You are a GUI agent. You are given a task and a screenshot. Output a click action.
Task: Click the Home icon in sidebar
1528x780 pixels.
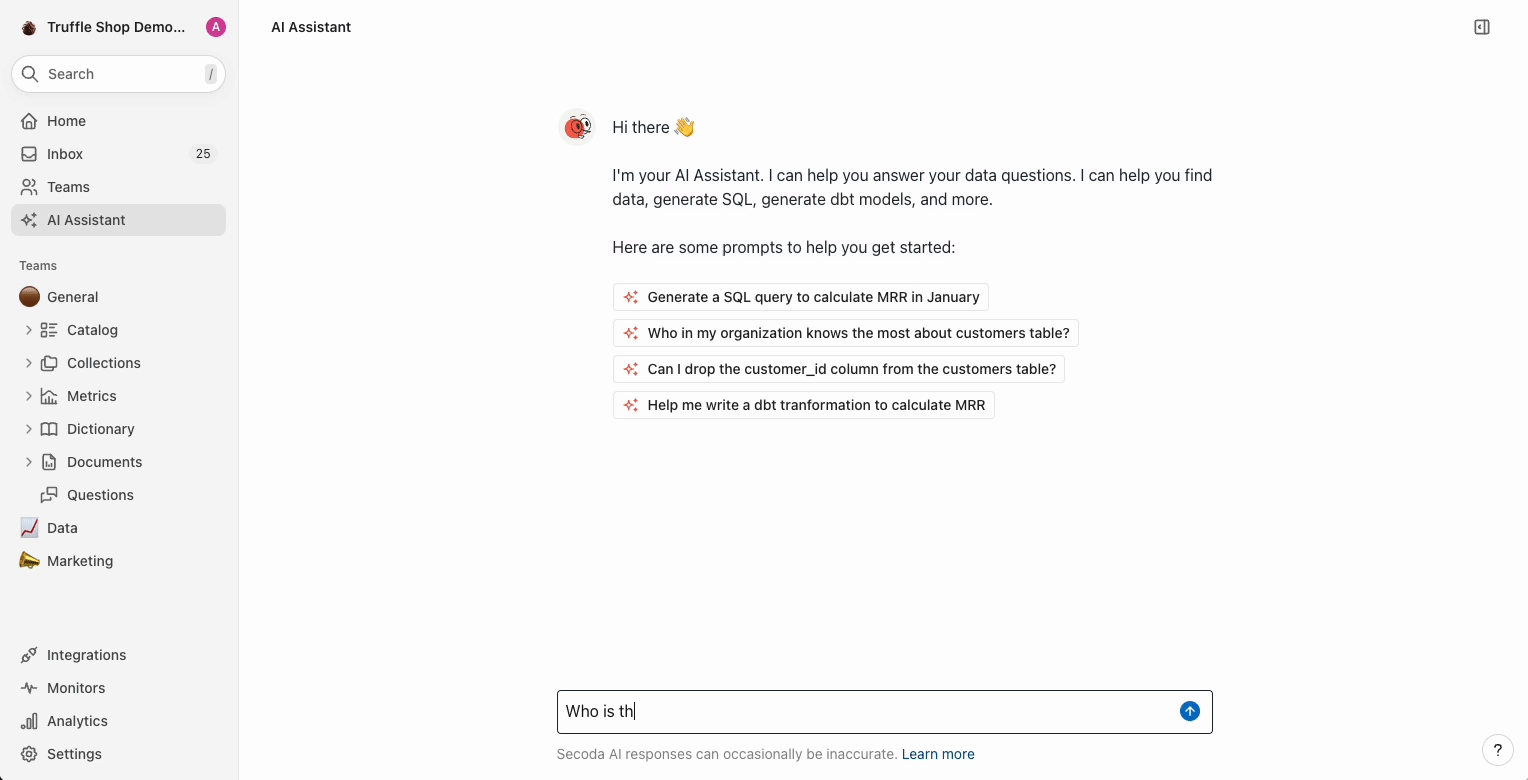pos(29,121)
